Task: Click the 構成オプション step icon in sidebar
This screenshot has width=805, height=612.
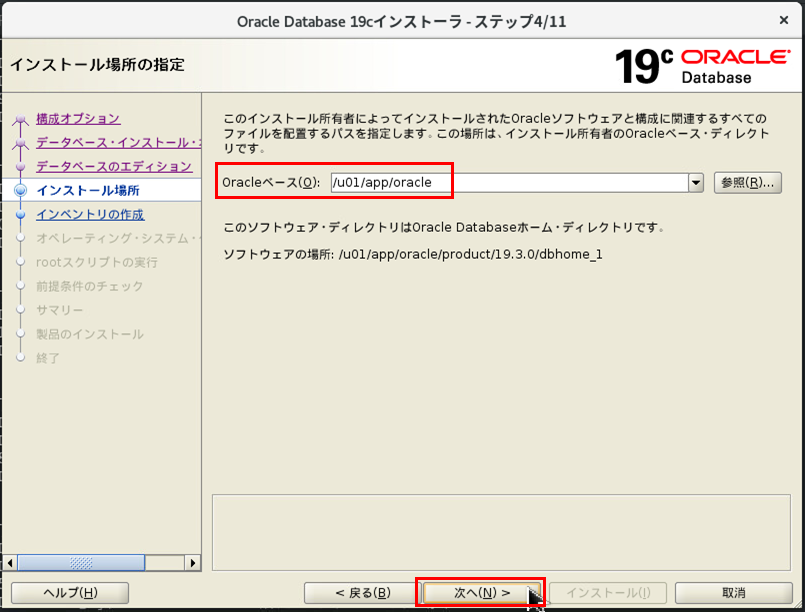Action: 20,118
